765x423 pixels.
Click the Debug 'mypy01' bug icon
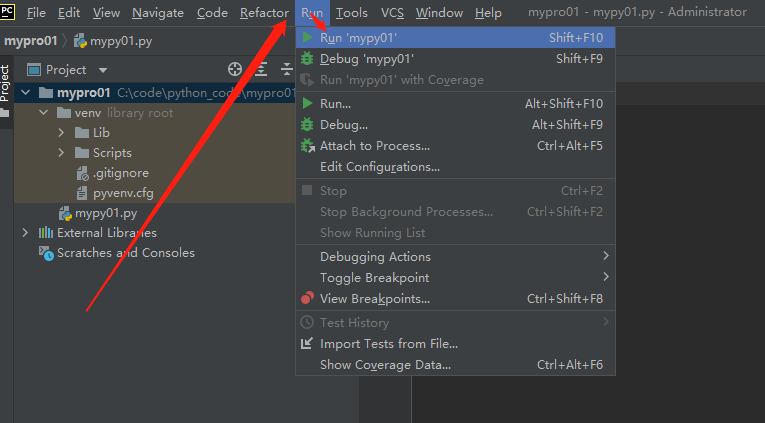tap(307, 59)
